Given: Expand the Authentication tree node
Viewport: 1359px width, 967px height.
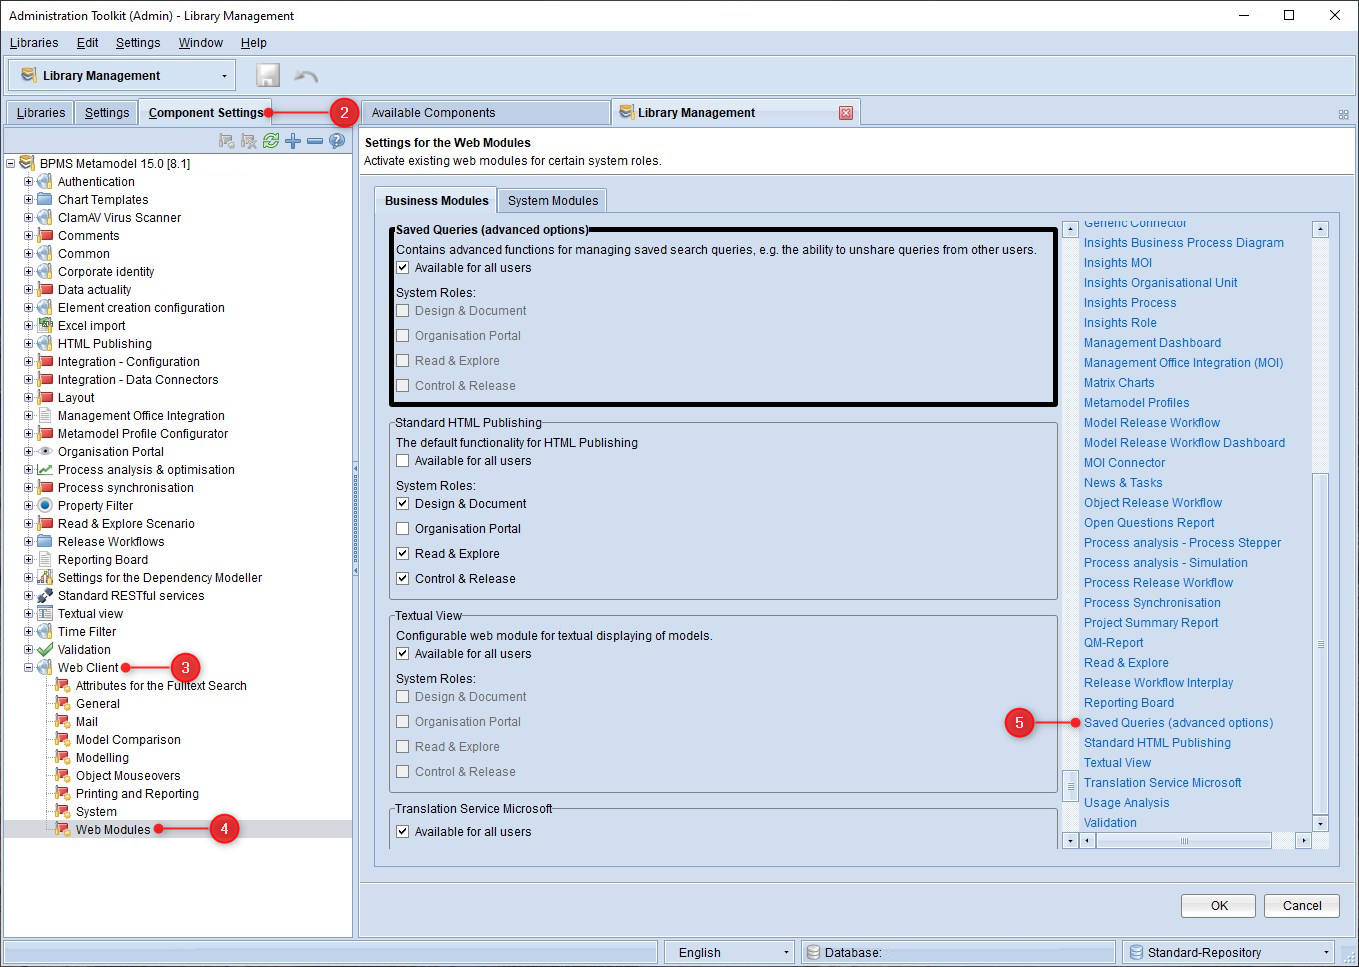Looking at the screenshot, I should click(29, 181).
